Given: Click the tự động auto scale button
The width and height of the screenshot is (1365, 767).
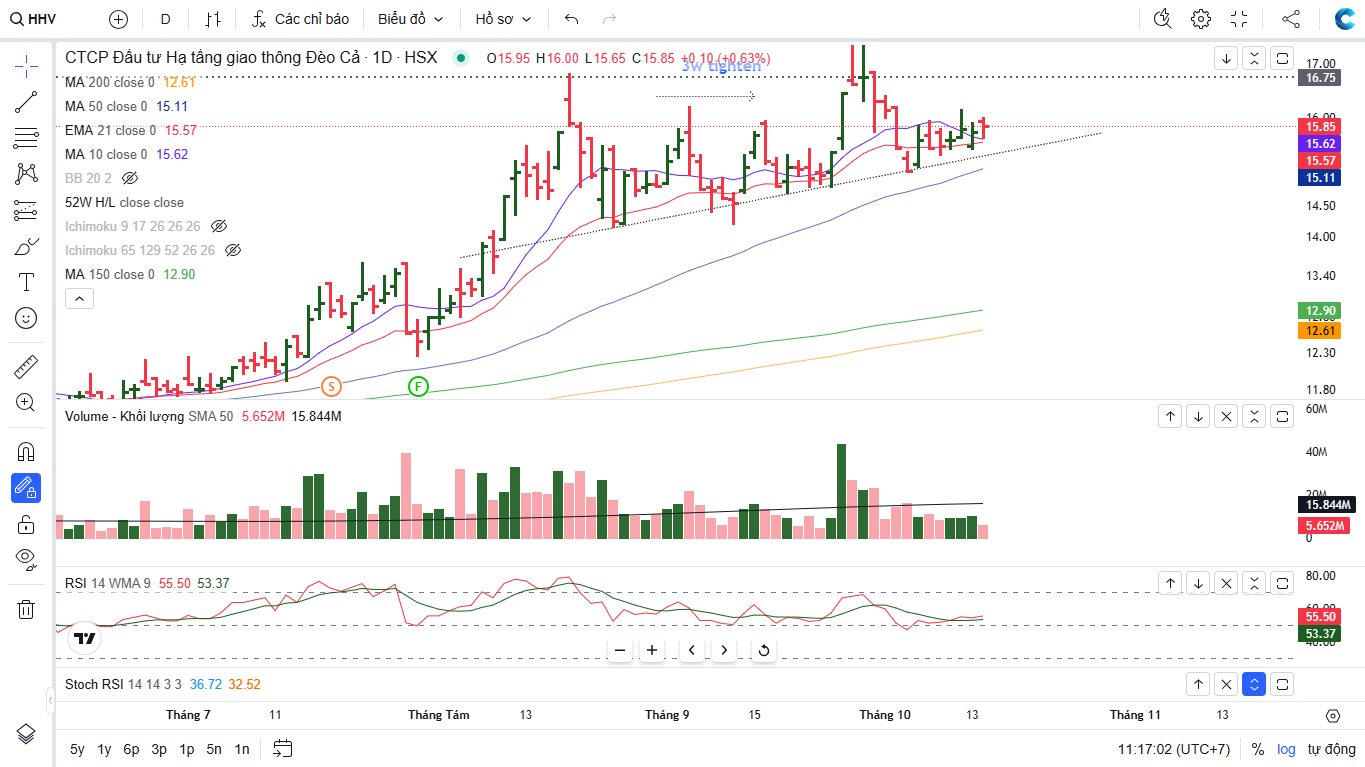Looking at the screenshot, I should point(1331,749).
